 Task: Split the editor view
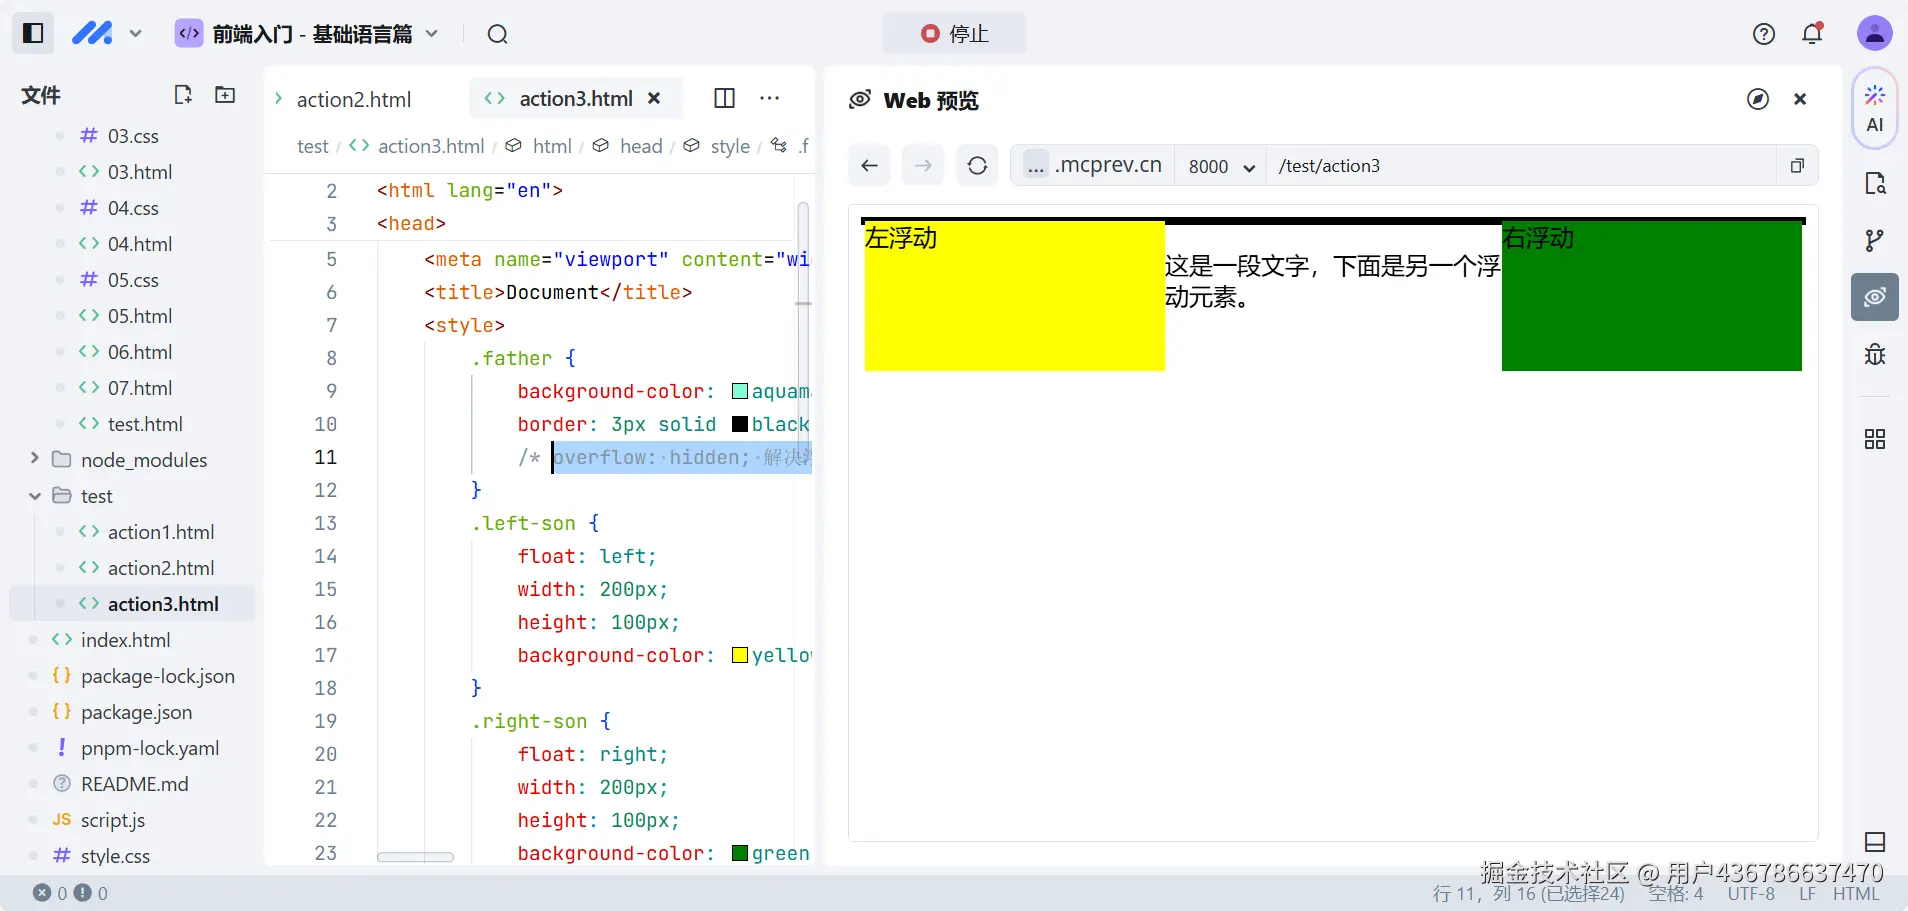pos(725,98)
